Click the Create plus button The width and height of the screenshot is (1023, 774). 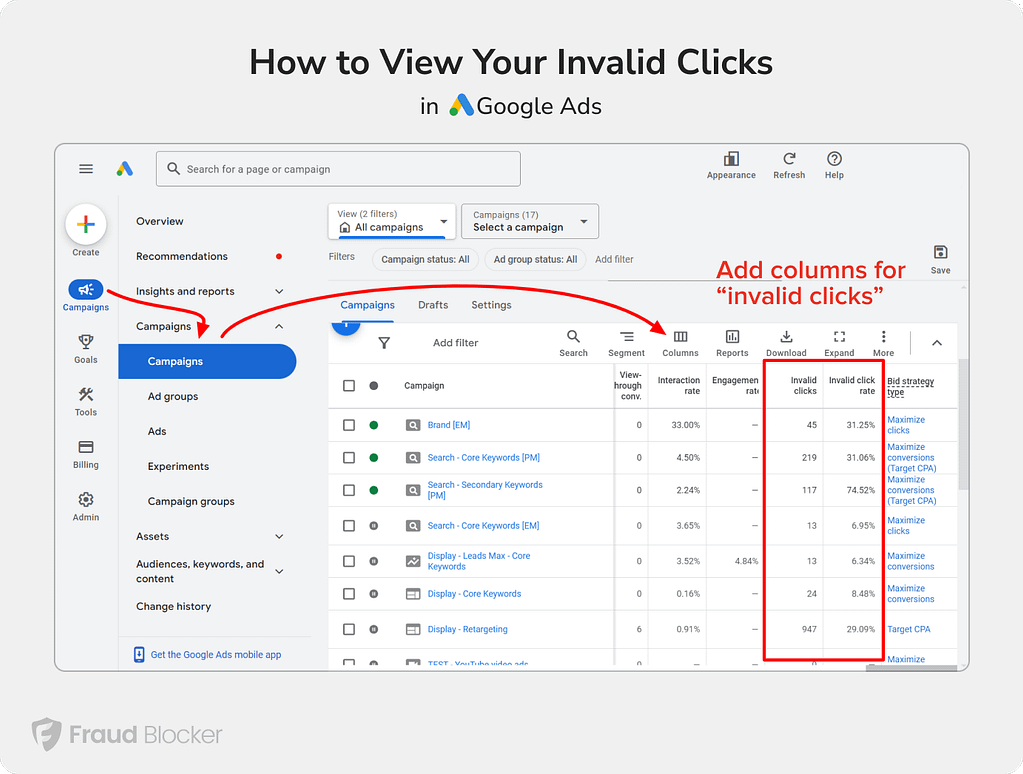pos(86,225)
